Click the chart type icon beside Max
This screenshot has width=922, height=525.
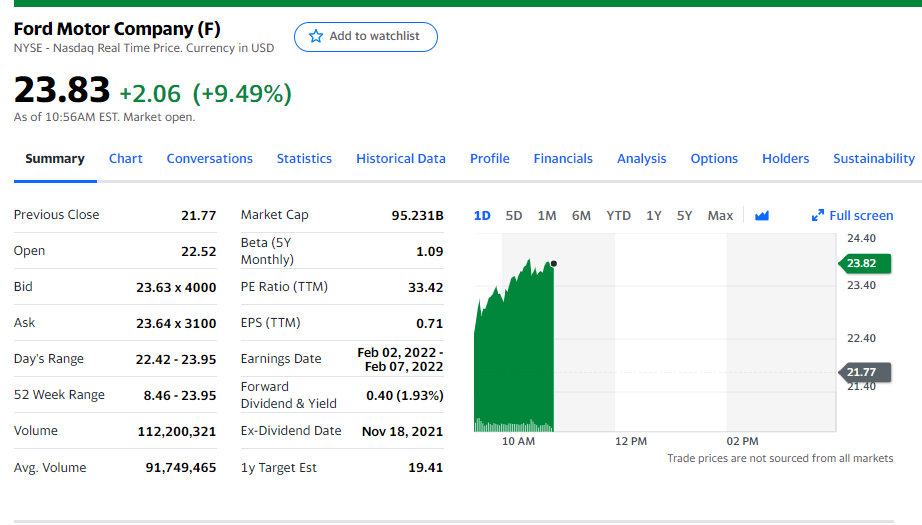762,216
